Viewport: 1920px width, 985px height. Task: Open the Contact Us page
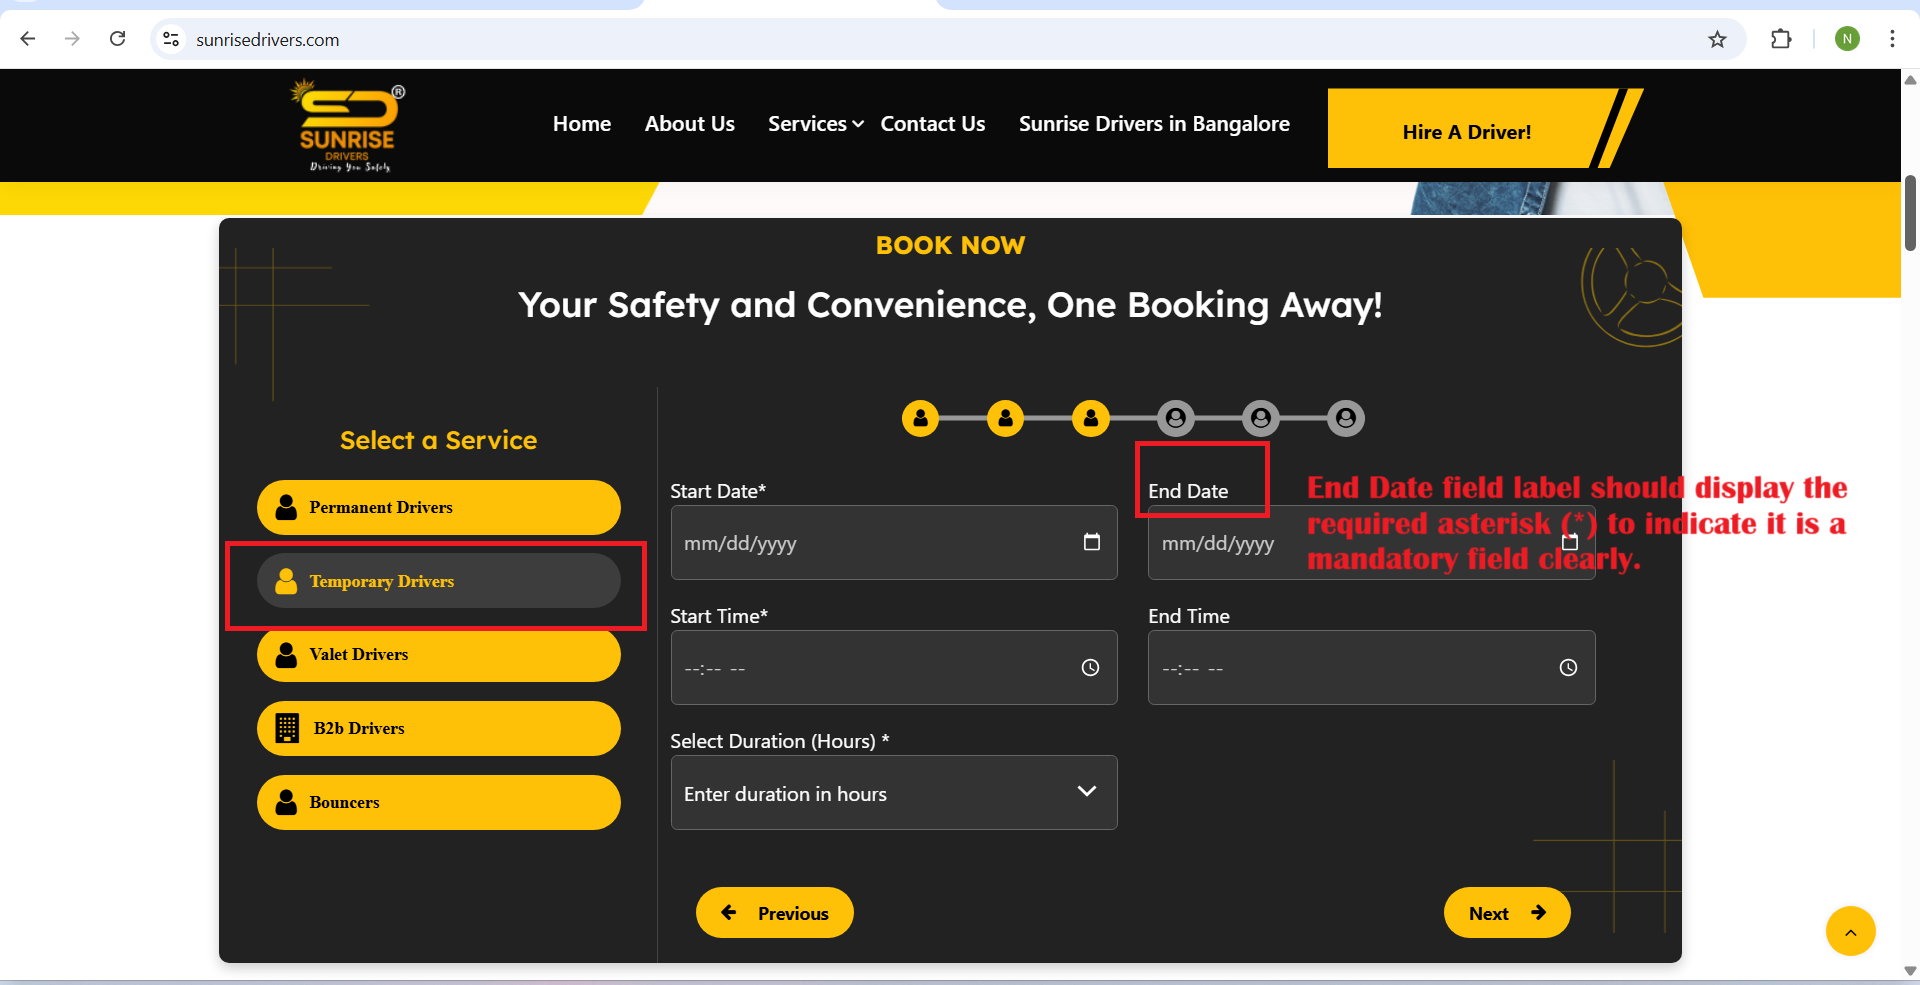point(932,124)
